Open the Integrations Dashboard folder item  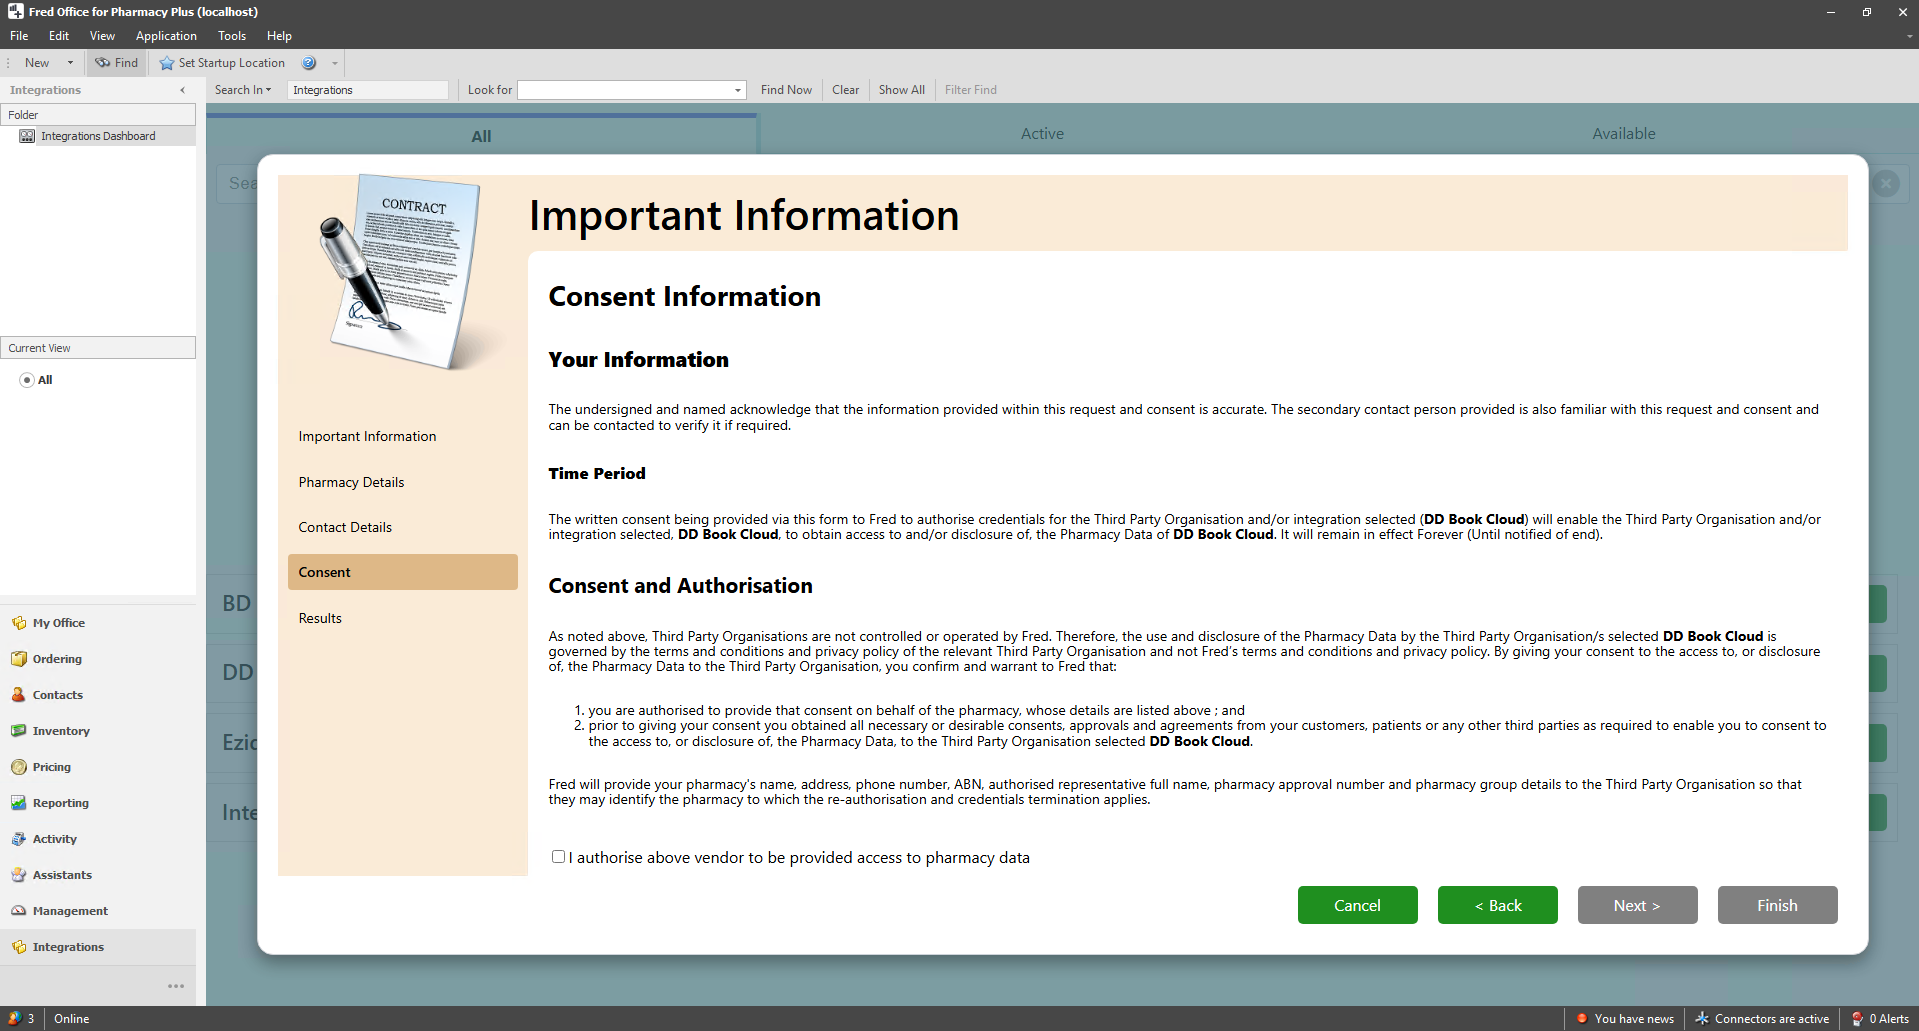[97, 136]
